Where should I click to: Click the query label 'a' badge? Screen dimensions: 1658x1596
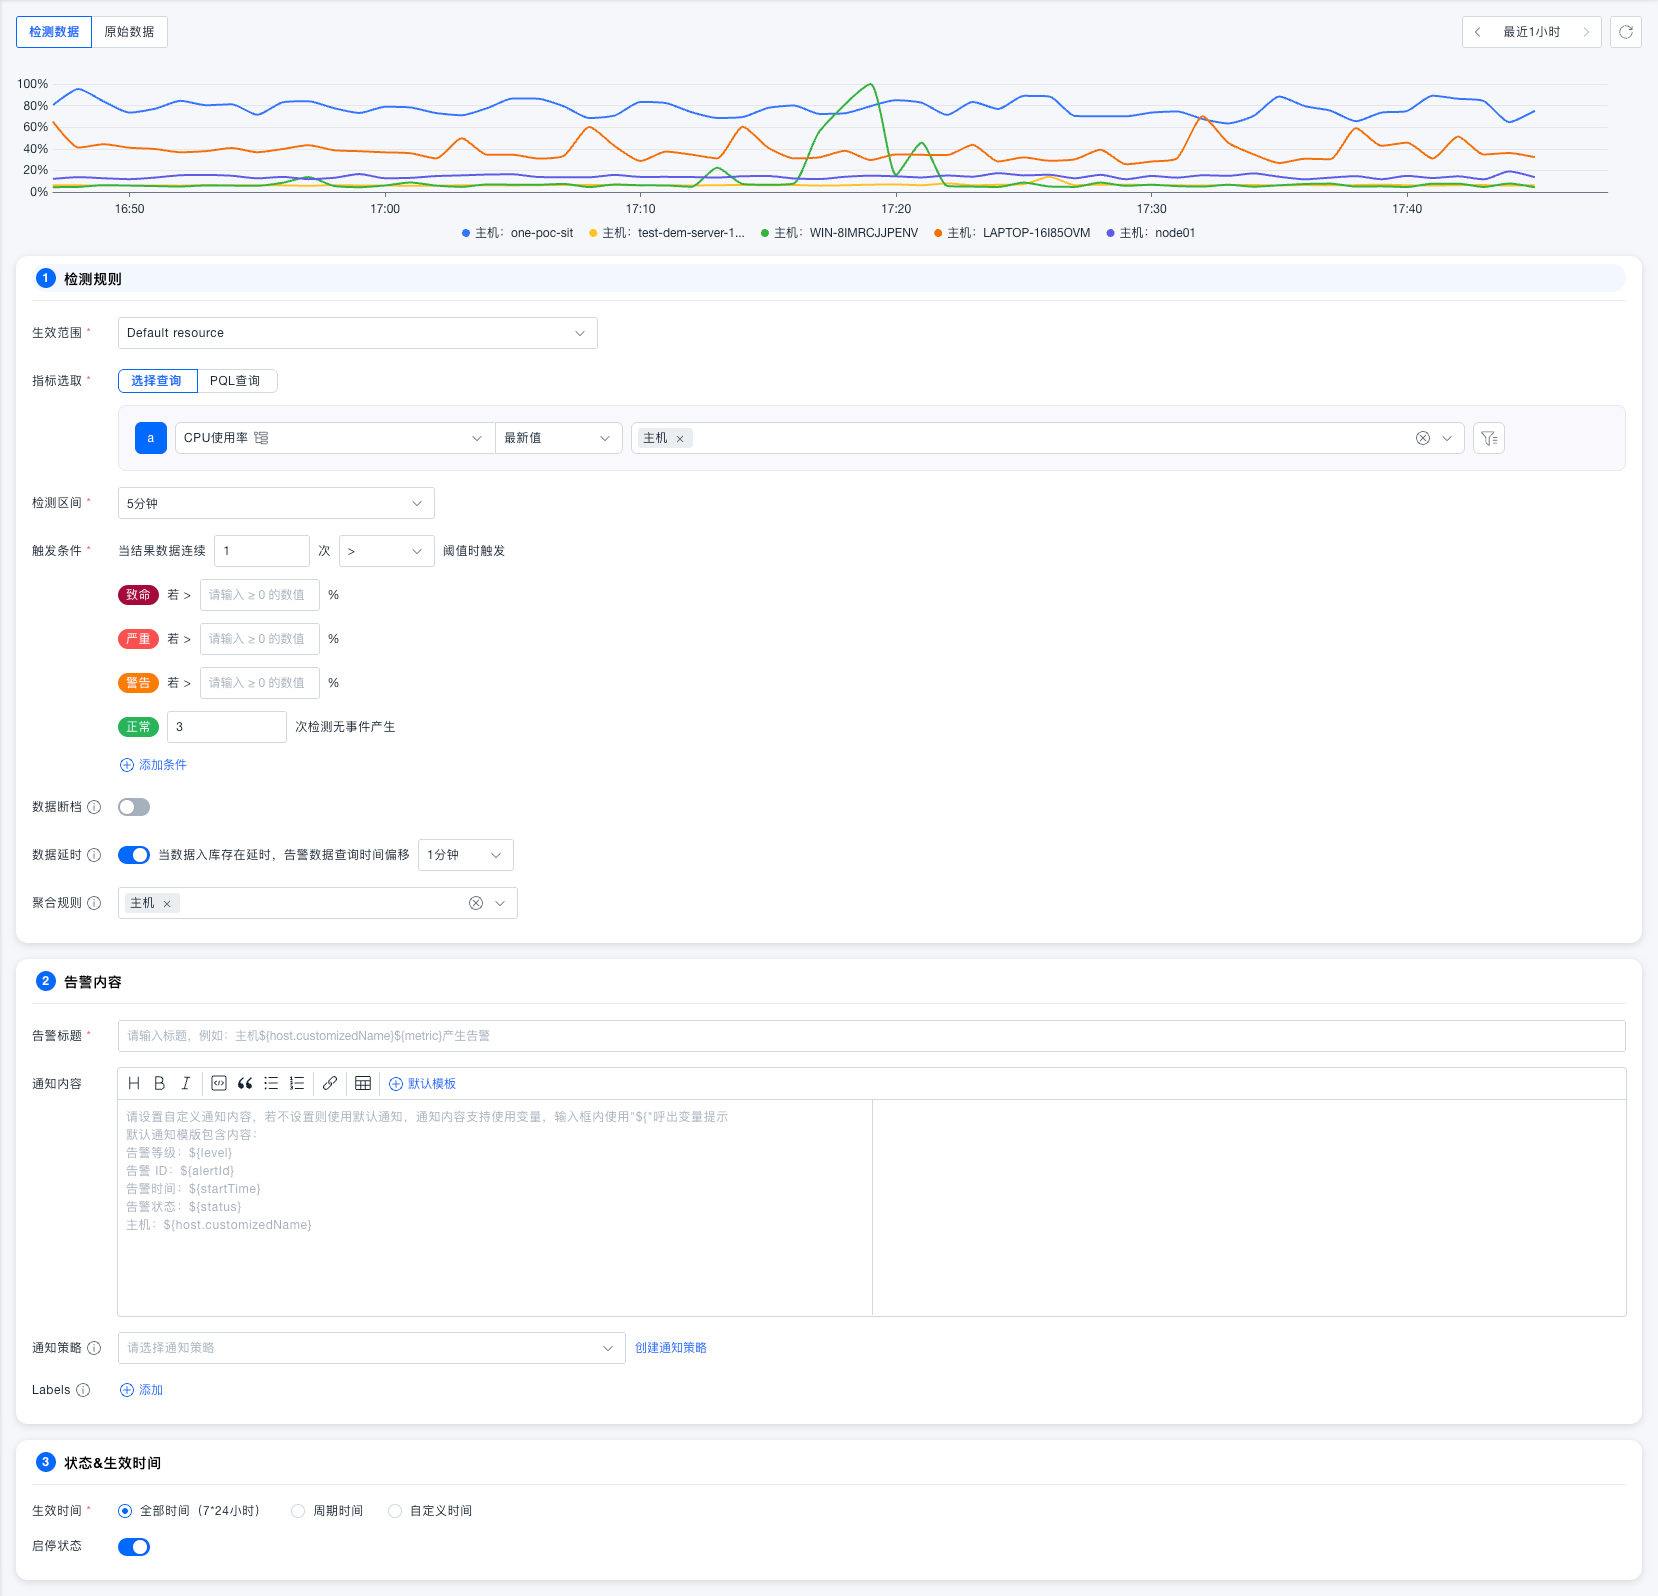pyautogui.click(x=151, y=438)
